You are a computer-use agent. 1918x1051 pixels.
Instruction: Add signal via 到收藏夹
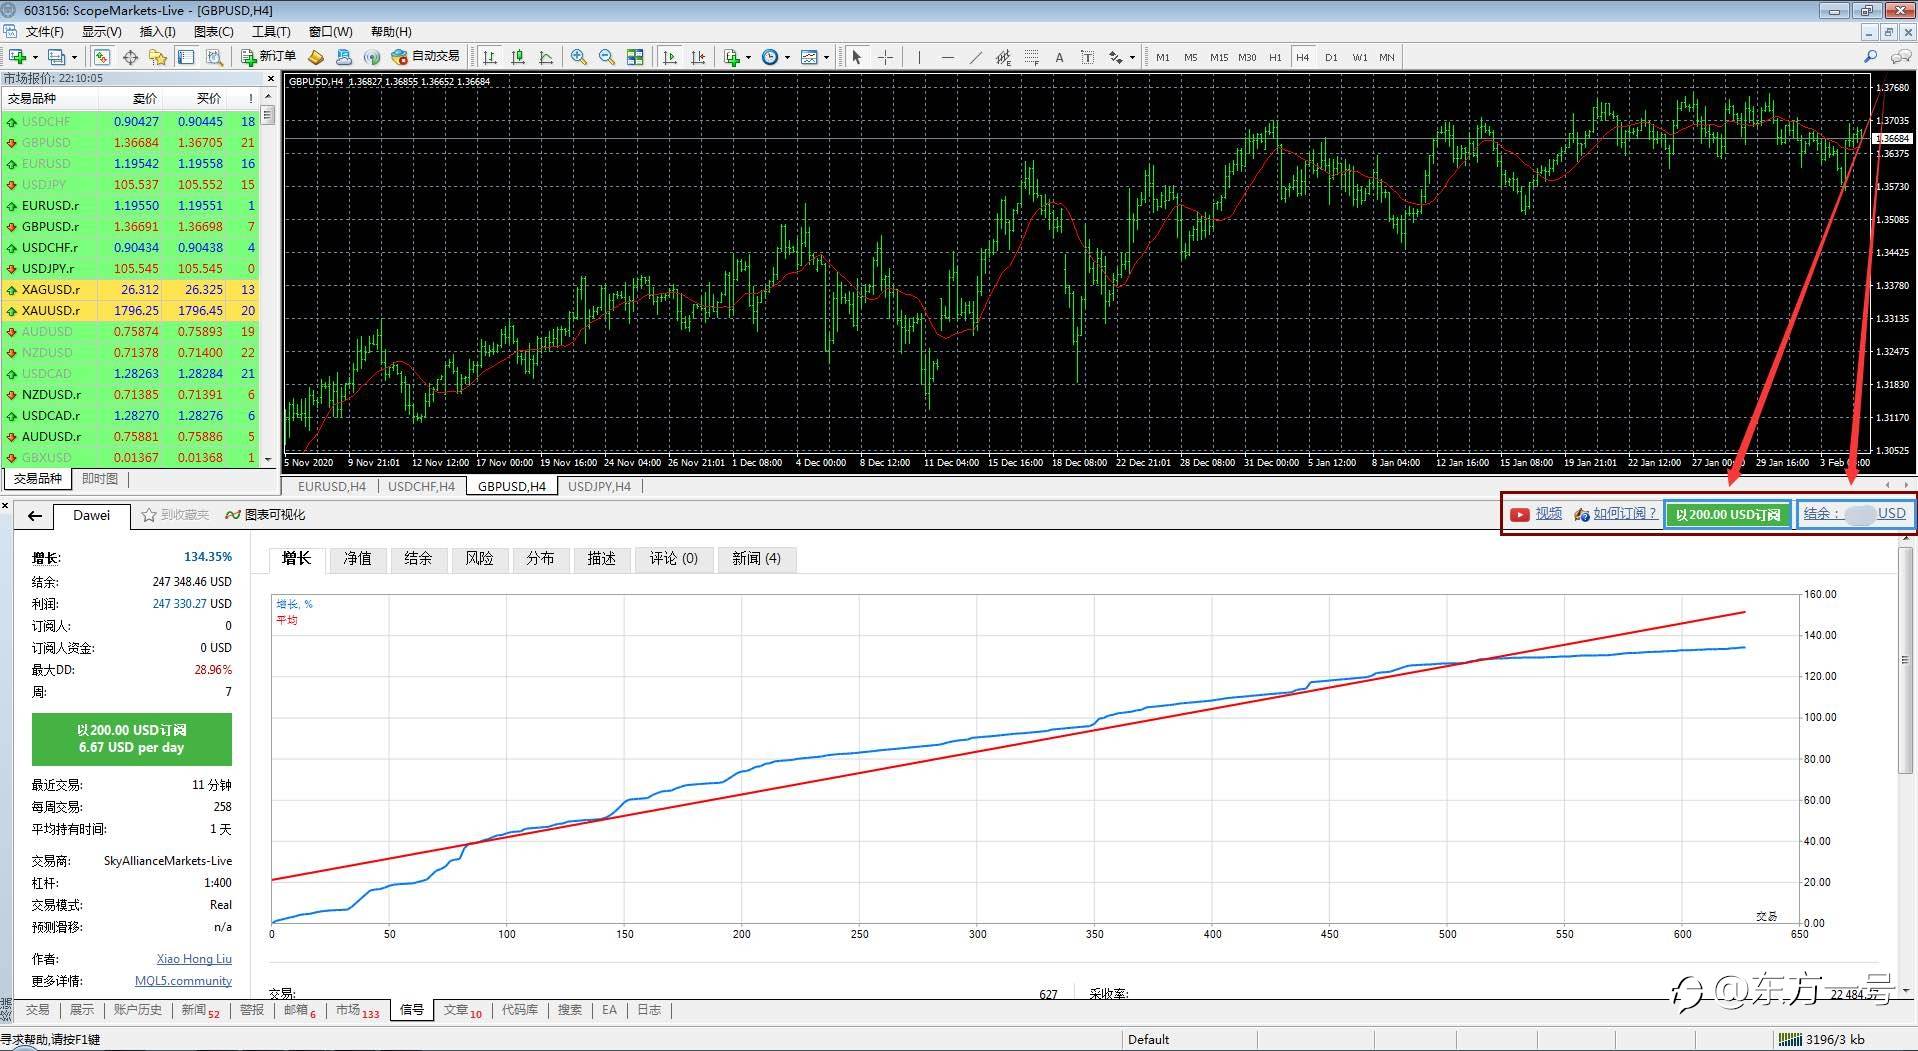(175, 515)
